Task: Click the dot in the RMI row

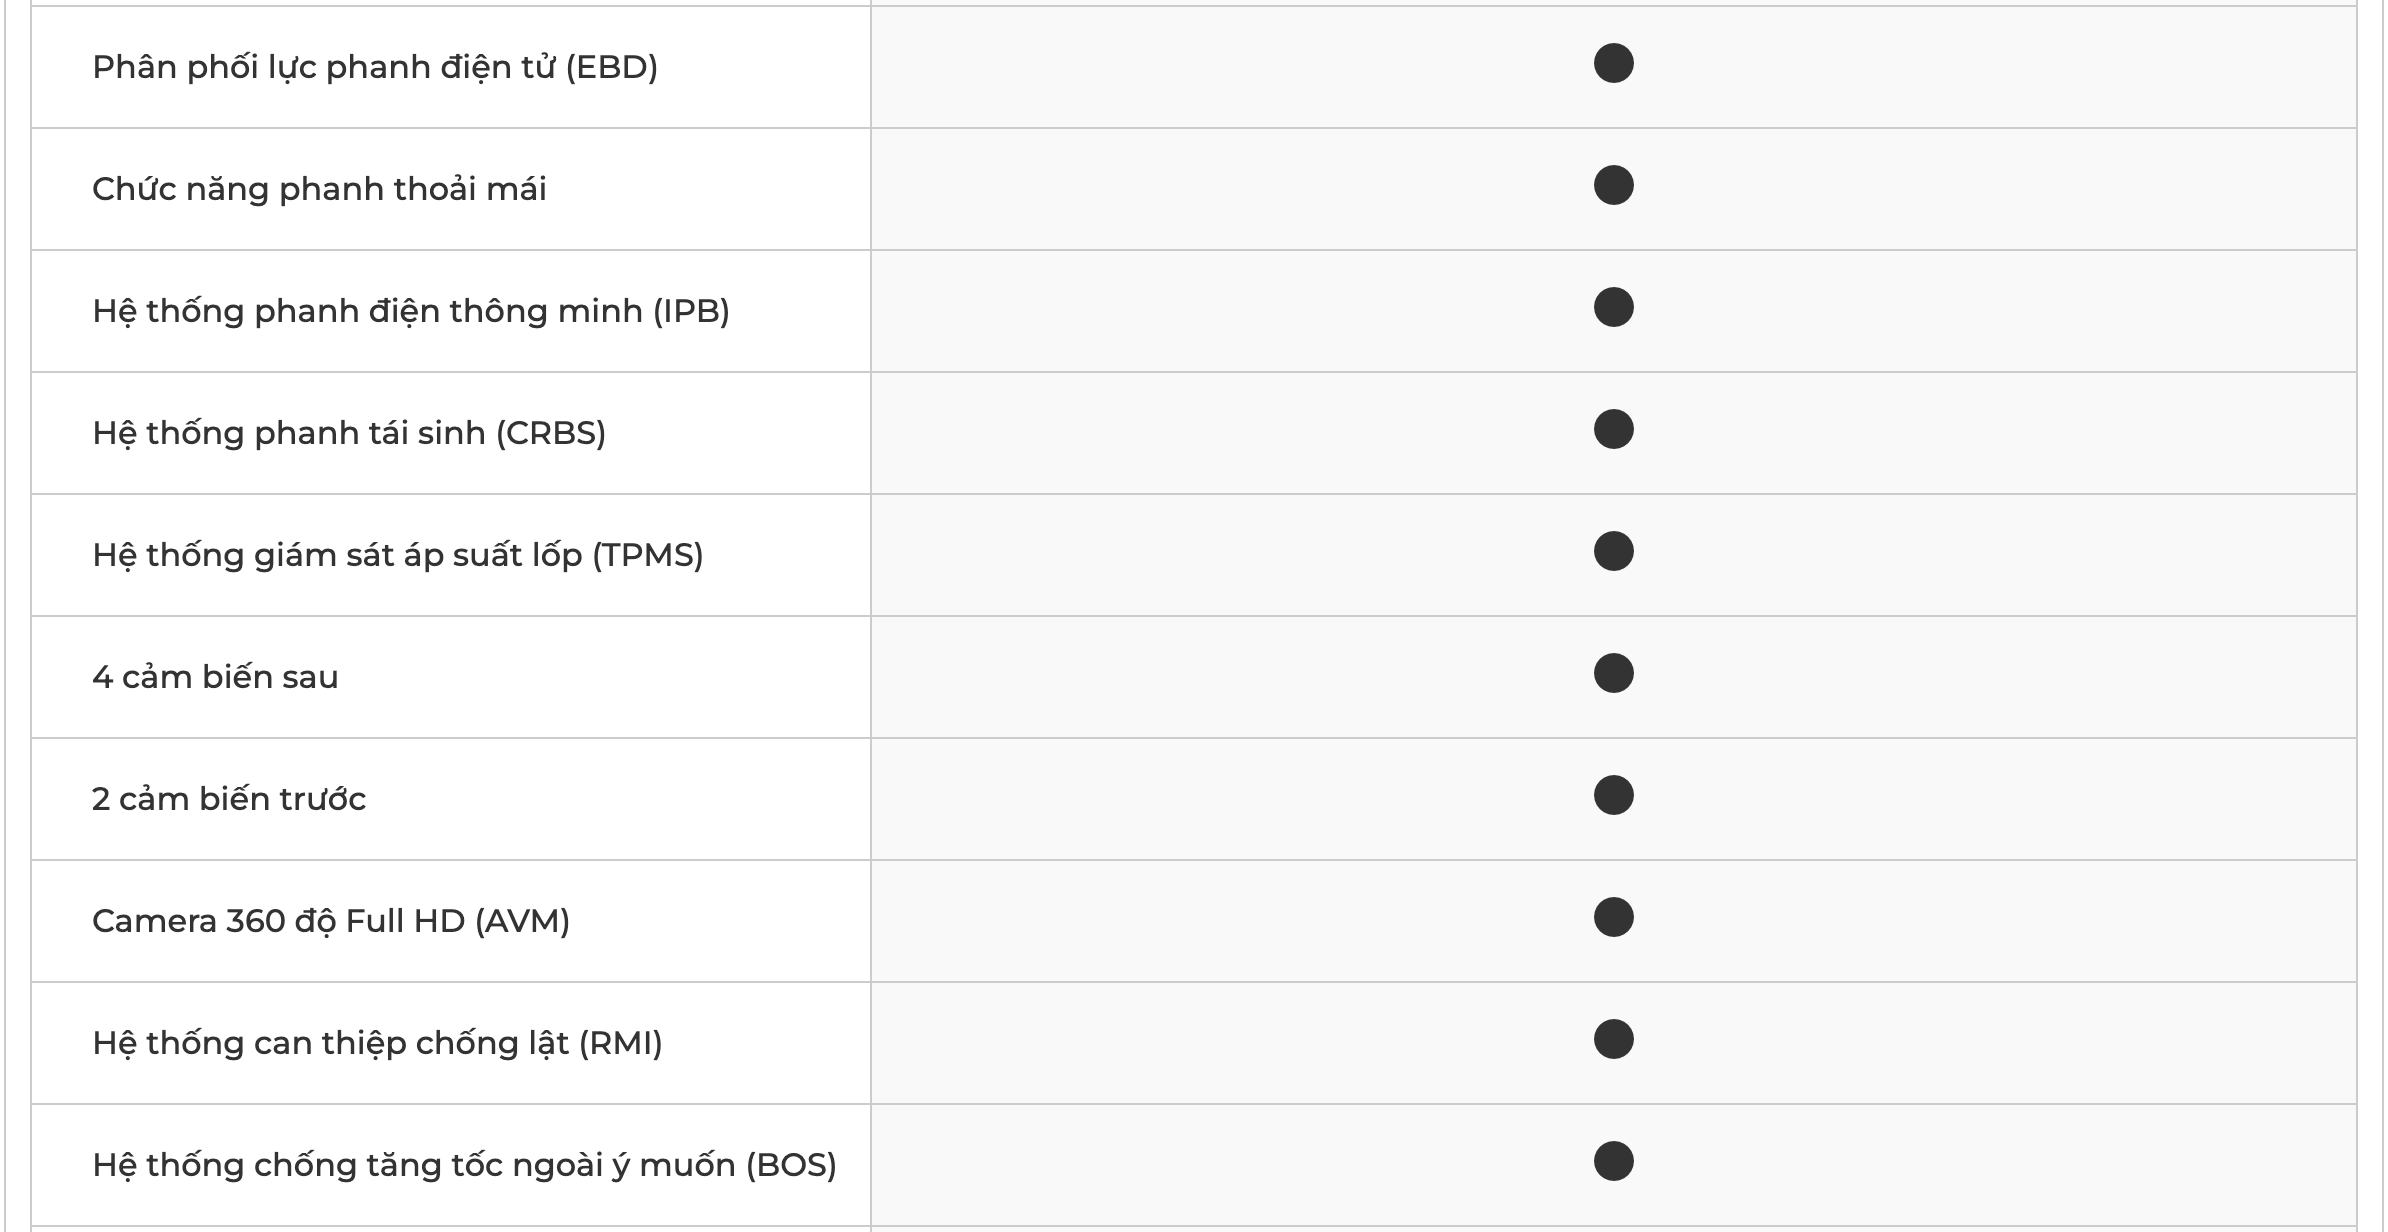Action: click(1613, 1039)
